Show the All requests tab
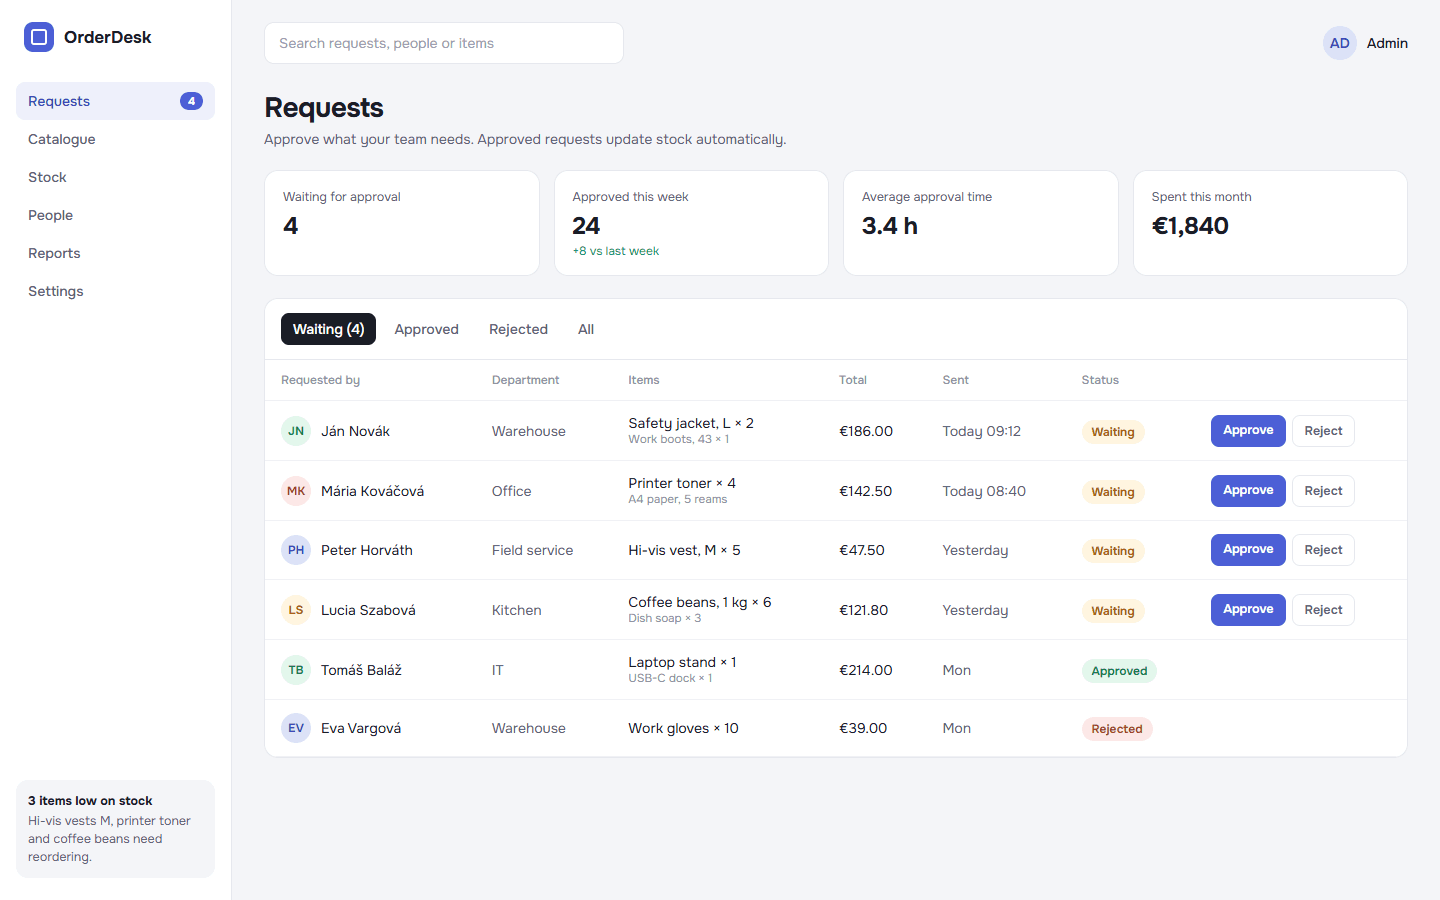This screenshot has width=1440, height=900. click(x=586, y=329)
